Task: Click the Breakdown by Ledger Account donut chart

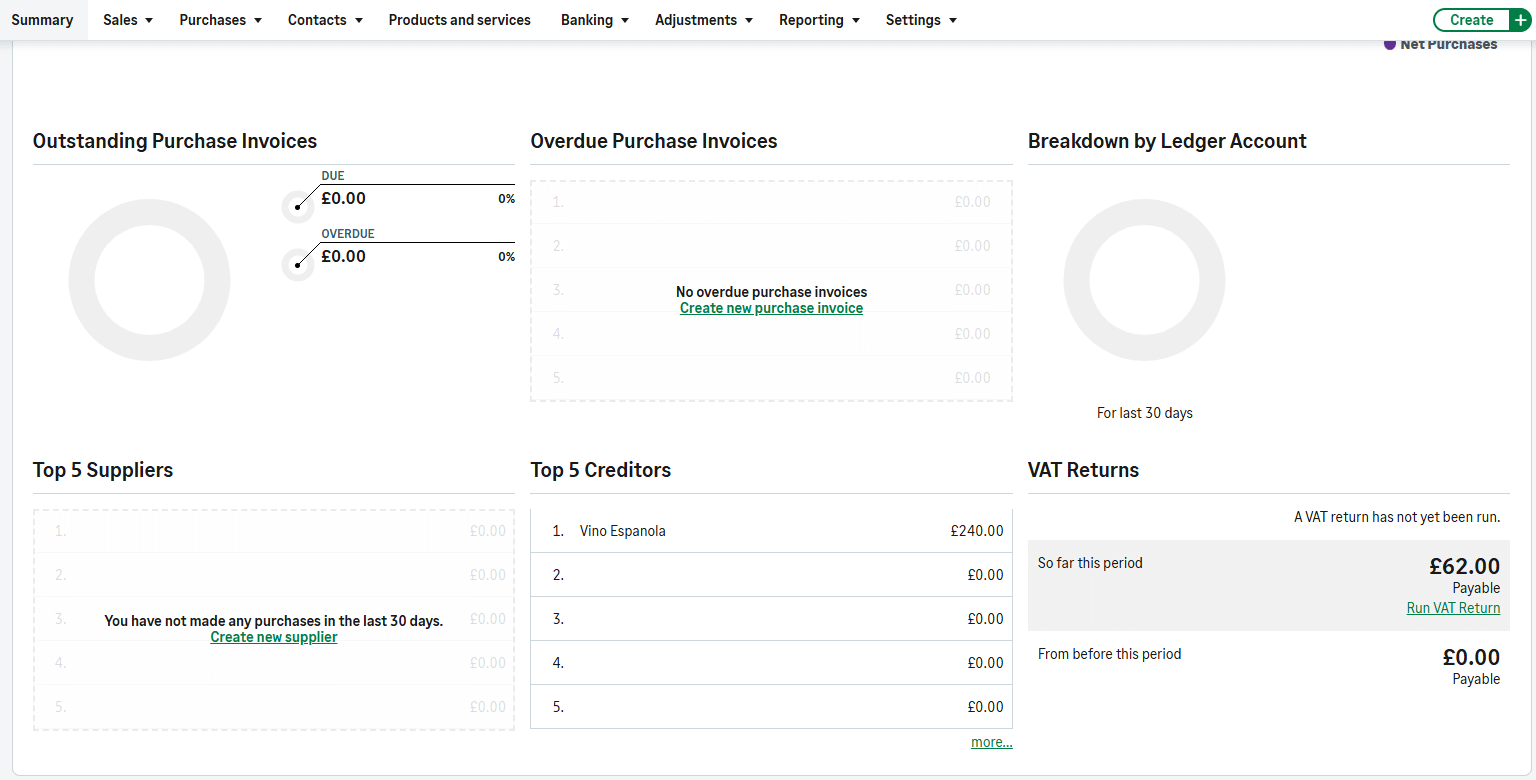Action: 1144,281
